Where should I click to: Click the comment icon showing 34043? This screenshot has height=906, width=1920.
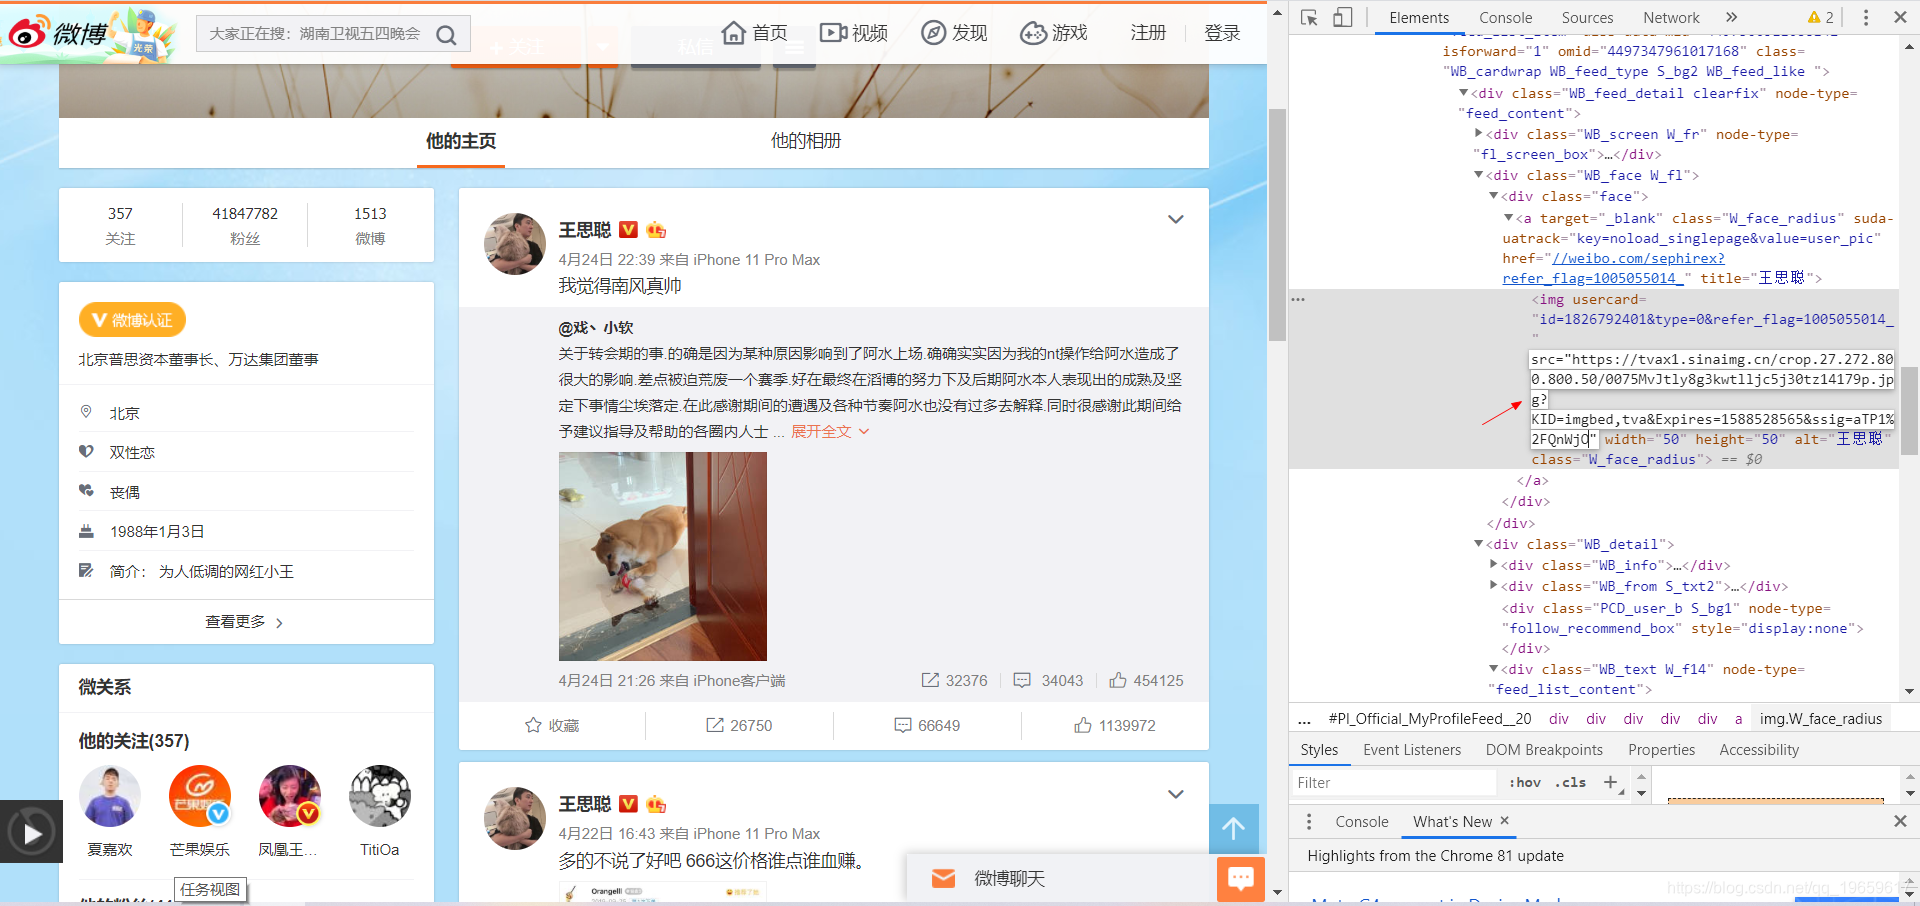[1022, 680]
